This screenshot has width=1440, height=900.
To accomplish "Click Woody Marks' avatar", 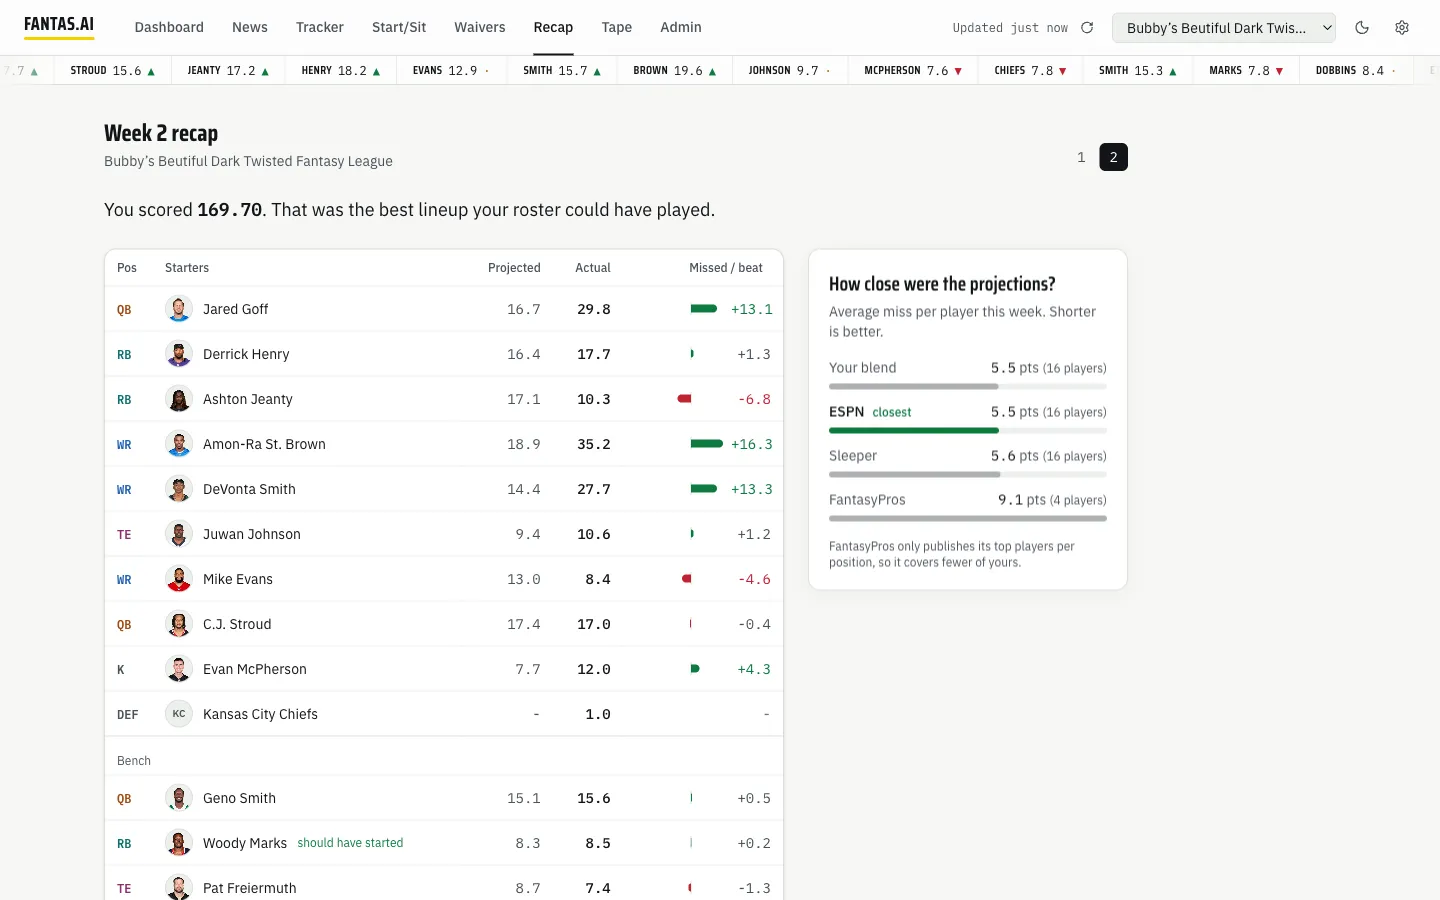I will pyautogui.click(x=179, y=843).
